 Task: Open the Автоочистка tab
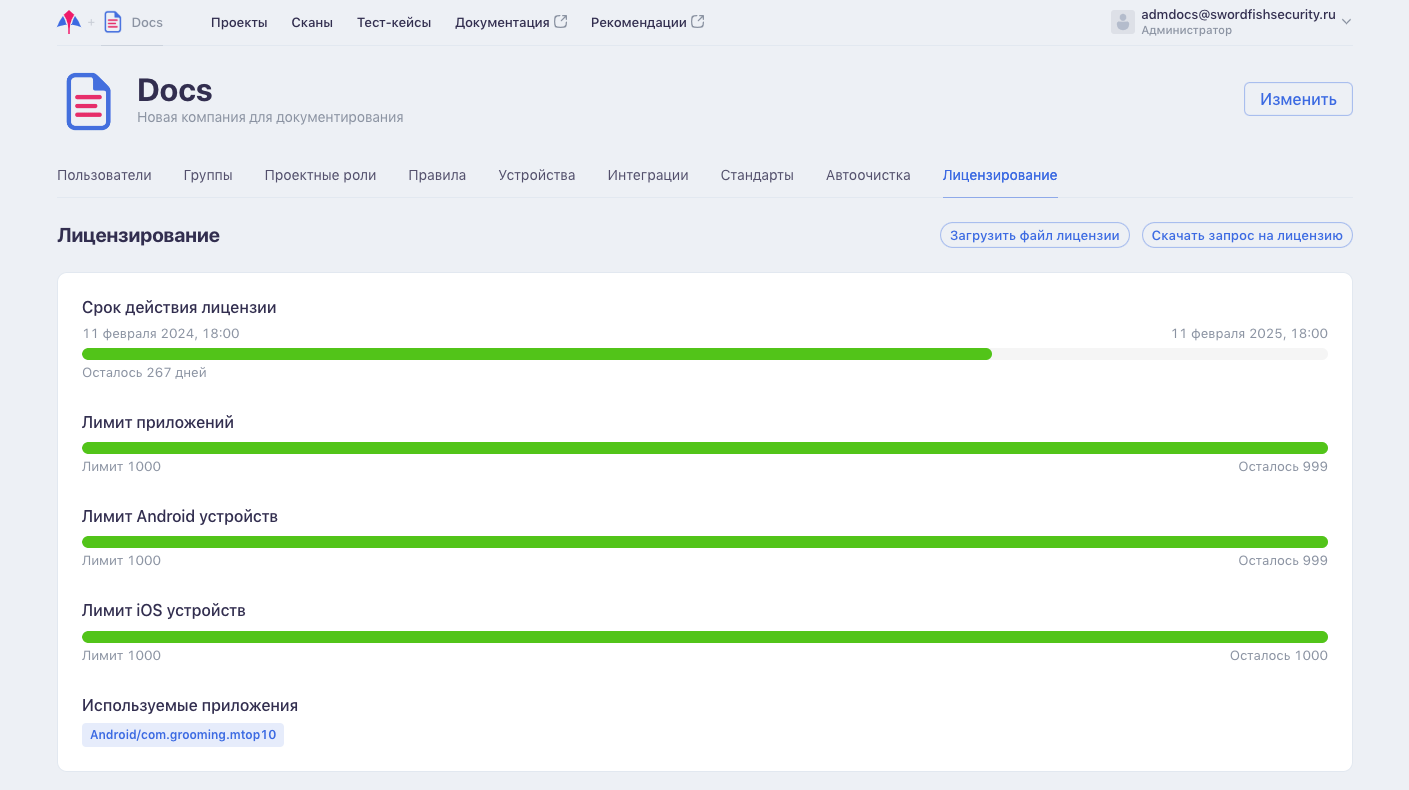point(868,175)
